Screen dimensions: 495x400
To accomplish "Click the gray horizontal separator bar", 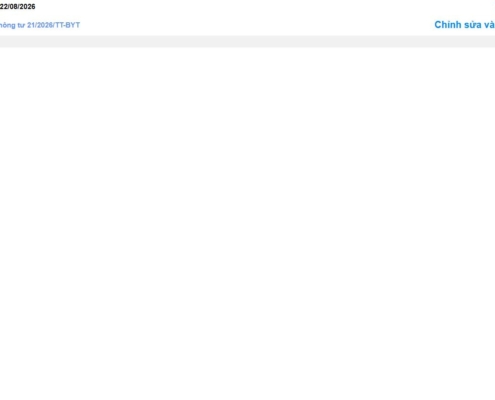I will (x=247, y=42).
